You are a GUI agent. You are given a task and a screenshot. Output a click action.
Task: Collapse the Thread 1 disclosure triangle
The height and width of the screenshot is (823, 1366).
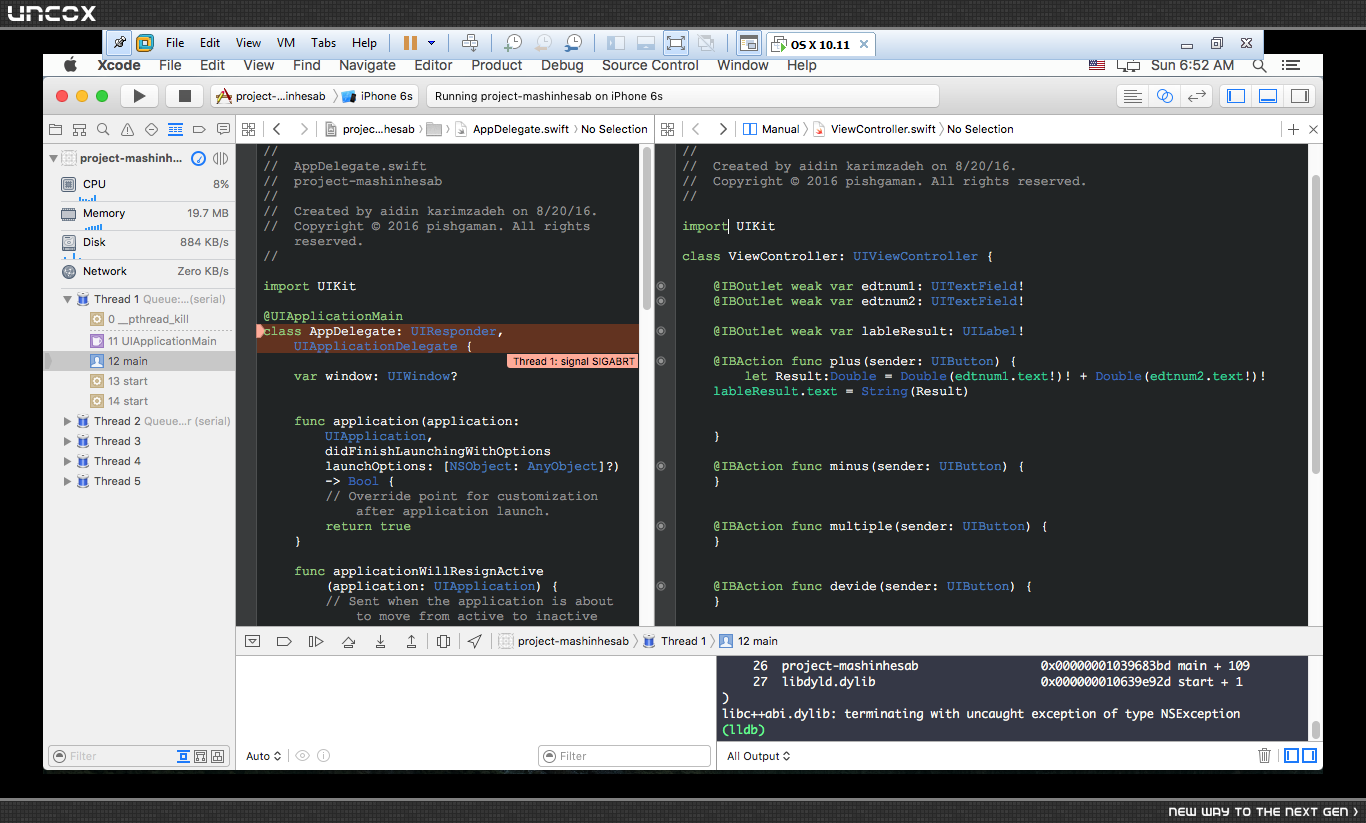[68, 299]
